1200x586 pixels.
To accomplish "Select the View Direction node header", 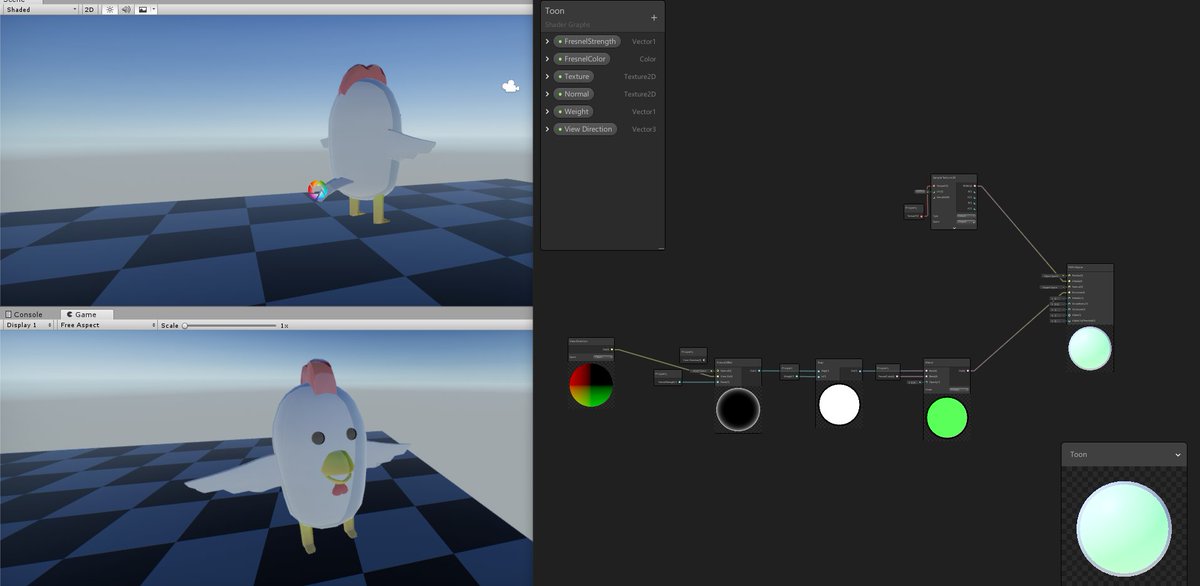I will pos(591,341).
